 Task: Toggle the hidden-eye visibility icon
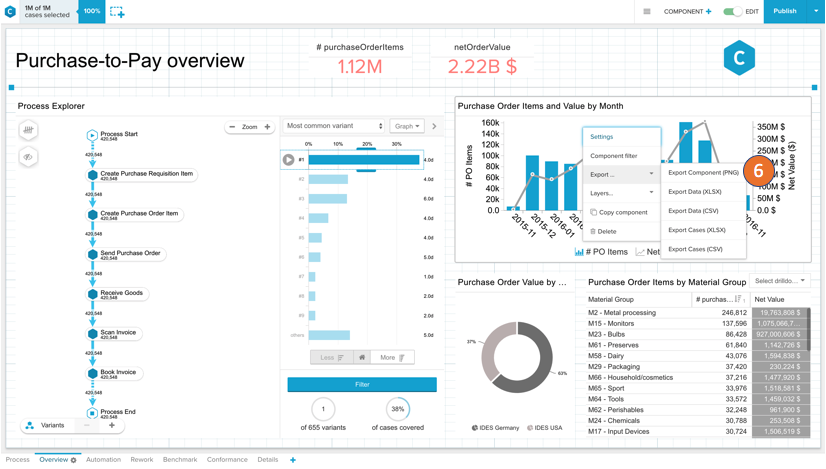pos(28,157)
